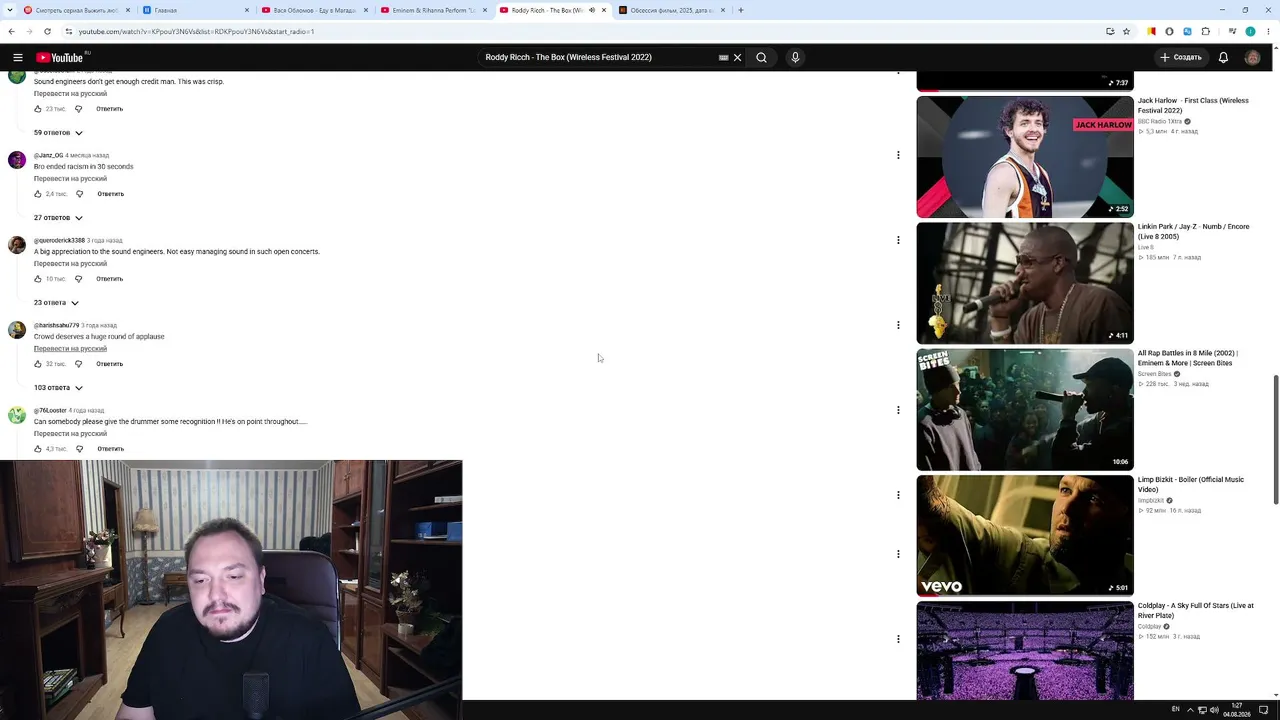The width and height of the screenshot is (1280, 720).
Task: Switch to the 'Eminem & Rihanna Perform' tab
Action: (x=435, y=10)
